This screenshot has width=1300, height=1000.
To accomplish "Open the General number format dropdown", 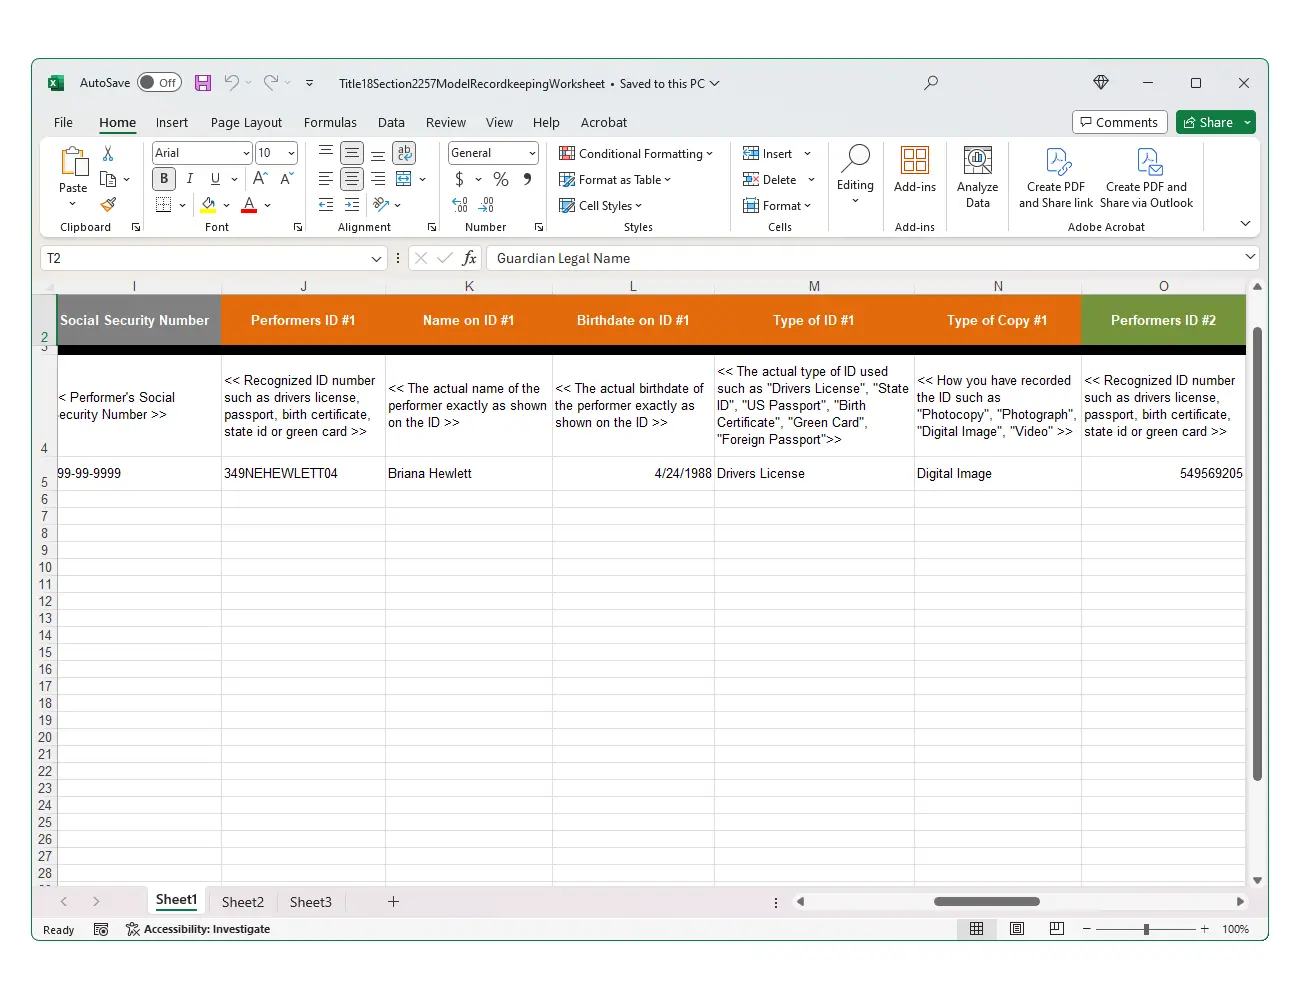I will tap(532, 153).
